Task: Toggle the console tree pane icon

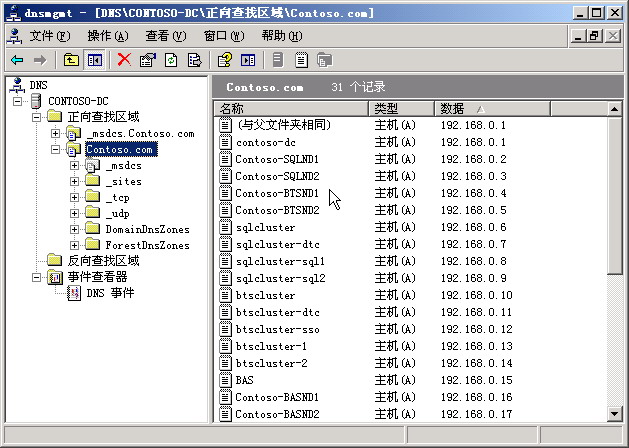Action: (x=95, y=60)
